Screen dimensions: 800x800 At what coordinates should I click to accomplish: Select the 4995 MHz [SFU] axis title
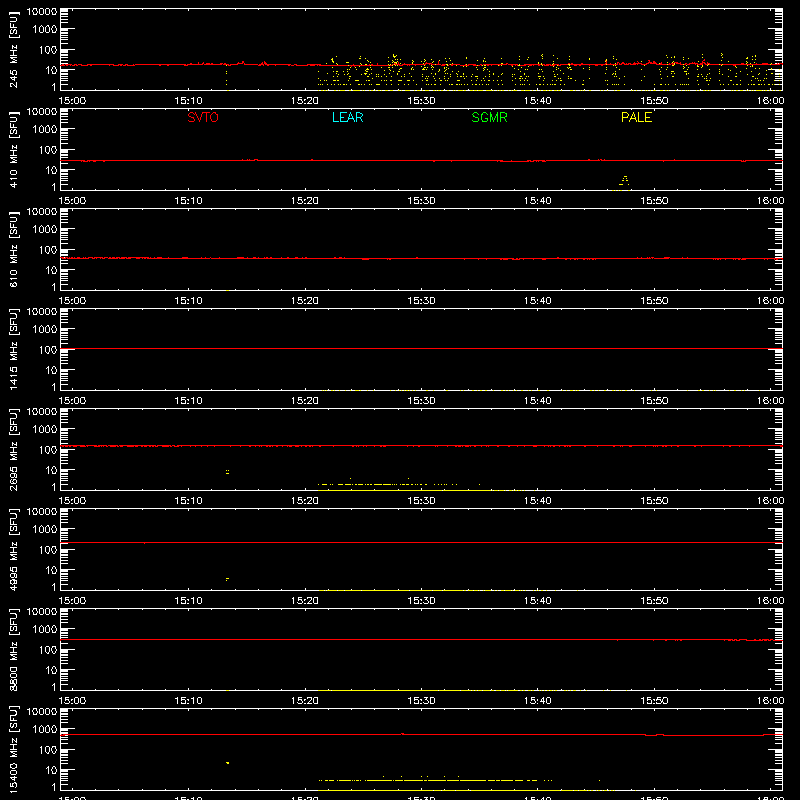[x=13, y=550]
